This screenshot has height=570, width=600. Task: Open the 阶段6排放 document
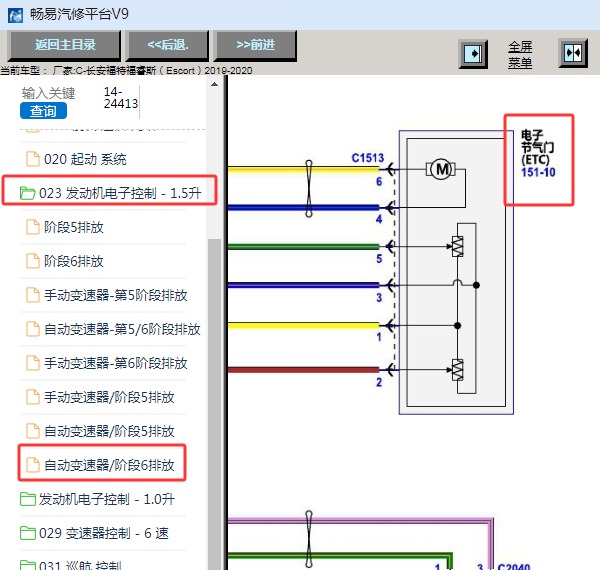click(73, 261)
